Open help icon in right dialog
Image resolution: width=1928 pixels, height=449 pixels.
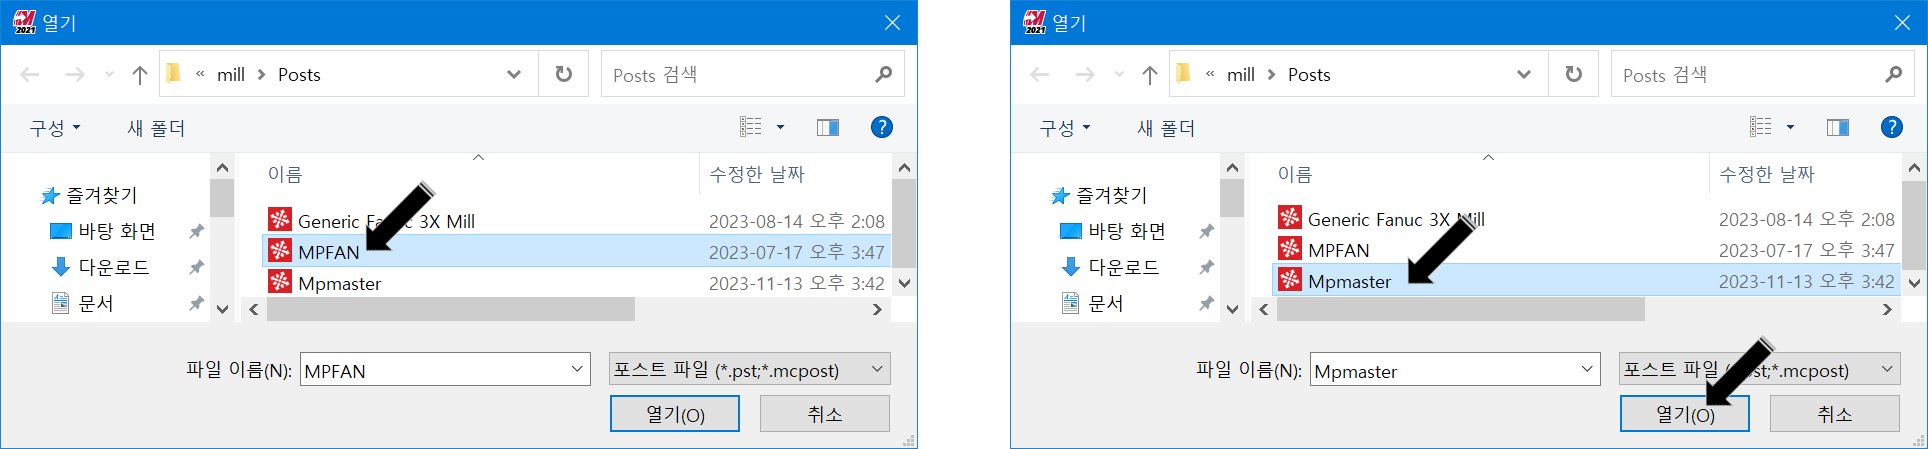pyautogui.click(x=1891, y=127)
